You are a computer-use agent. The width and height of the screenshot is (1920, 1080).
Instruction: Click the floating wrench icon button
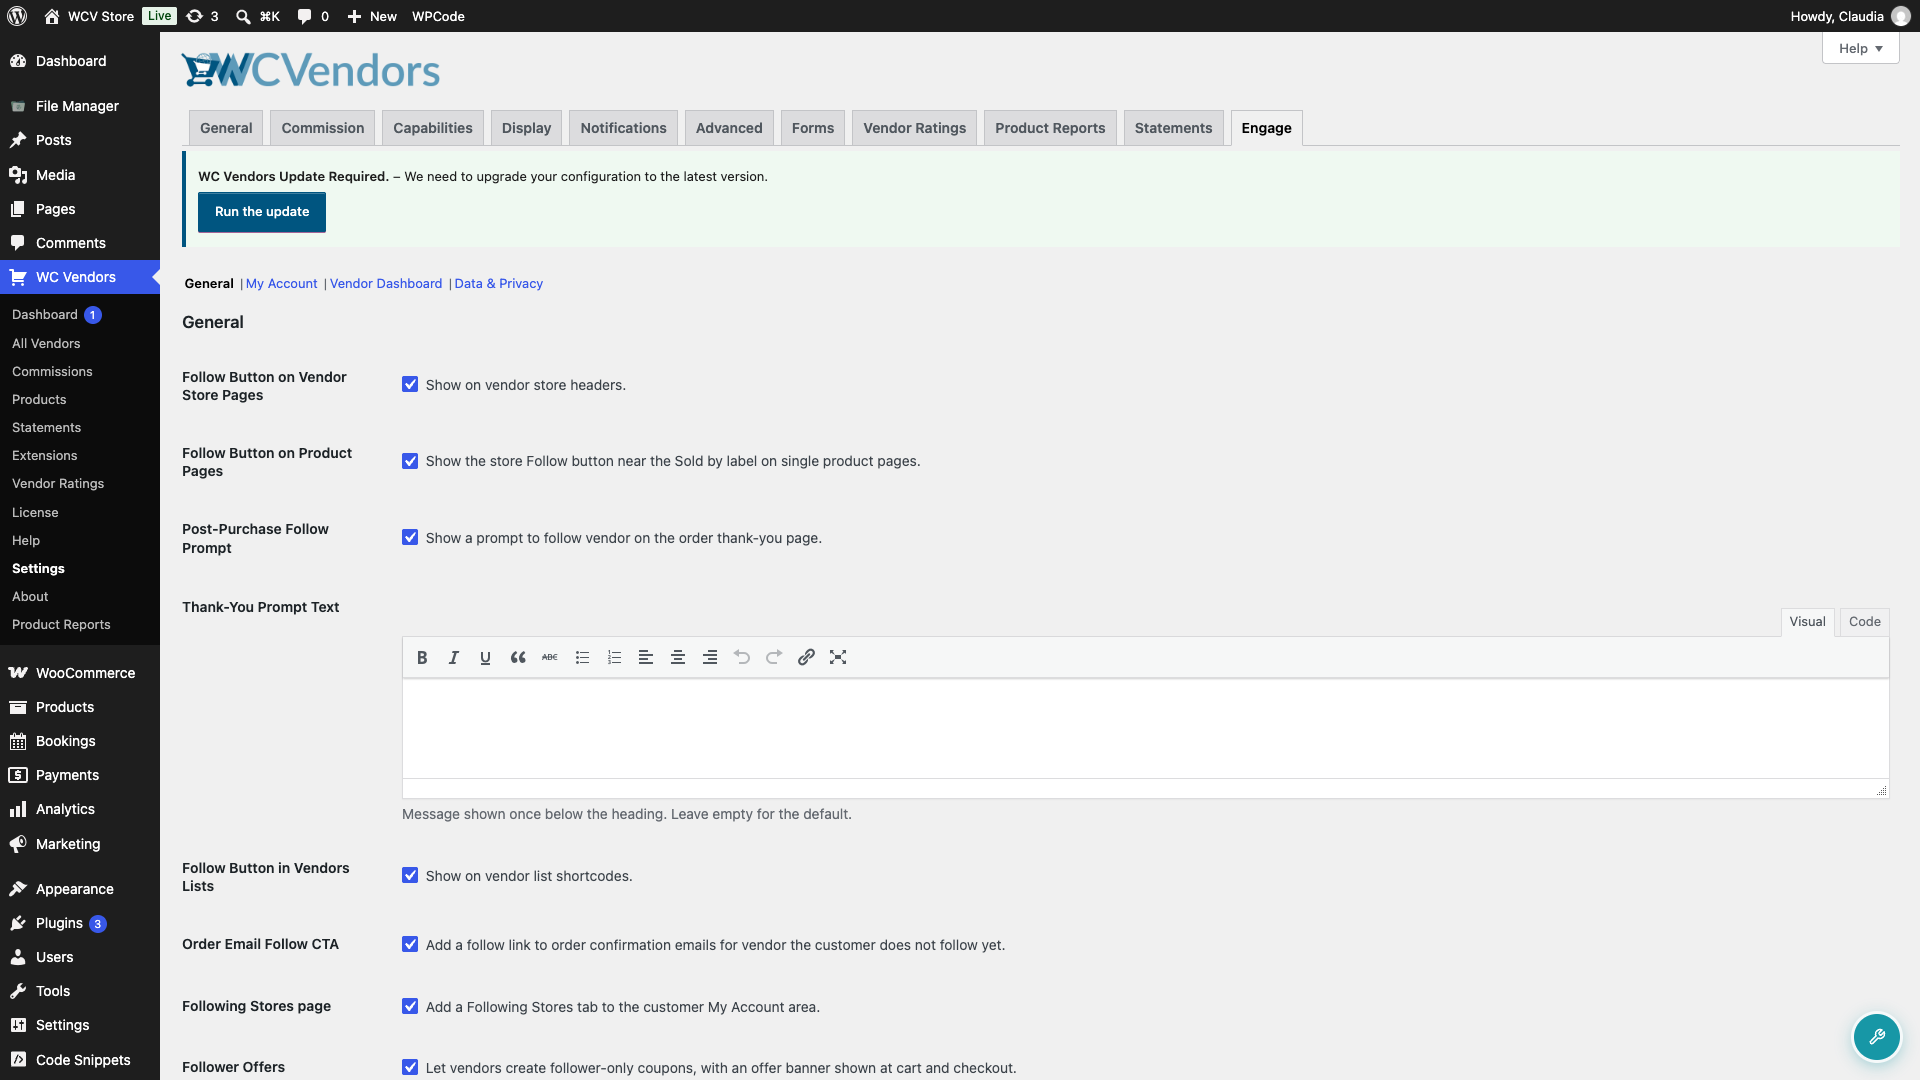click(1877, 1037)
